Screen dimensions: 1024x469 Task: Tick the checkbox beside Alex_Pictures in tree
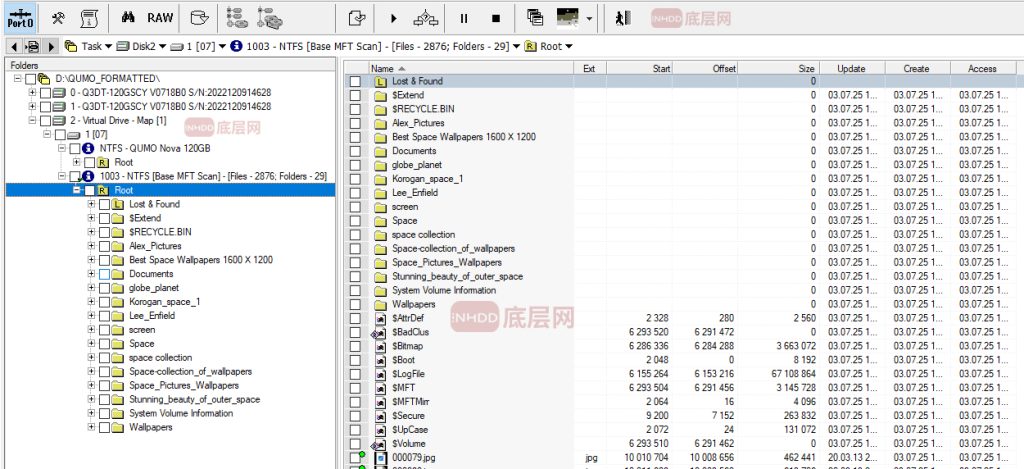(x=105, y=246)
